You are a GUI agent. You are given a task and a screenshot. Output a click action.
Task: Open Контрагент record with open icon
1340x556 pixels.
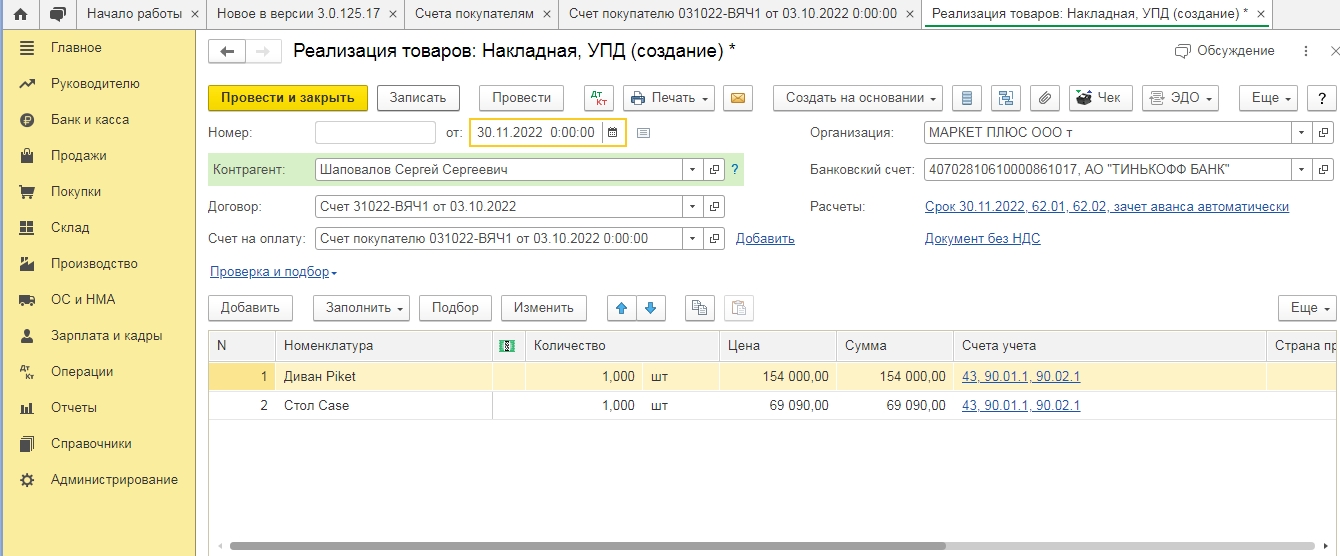714,170
